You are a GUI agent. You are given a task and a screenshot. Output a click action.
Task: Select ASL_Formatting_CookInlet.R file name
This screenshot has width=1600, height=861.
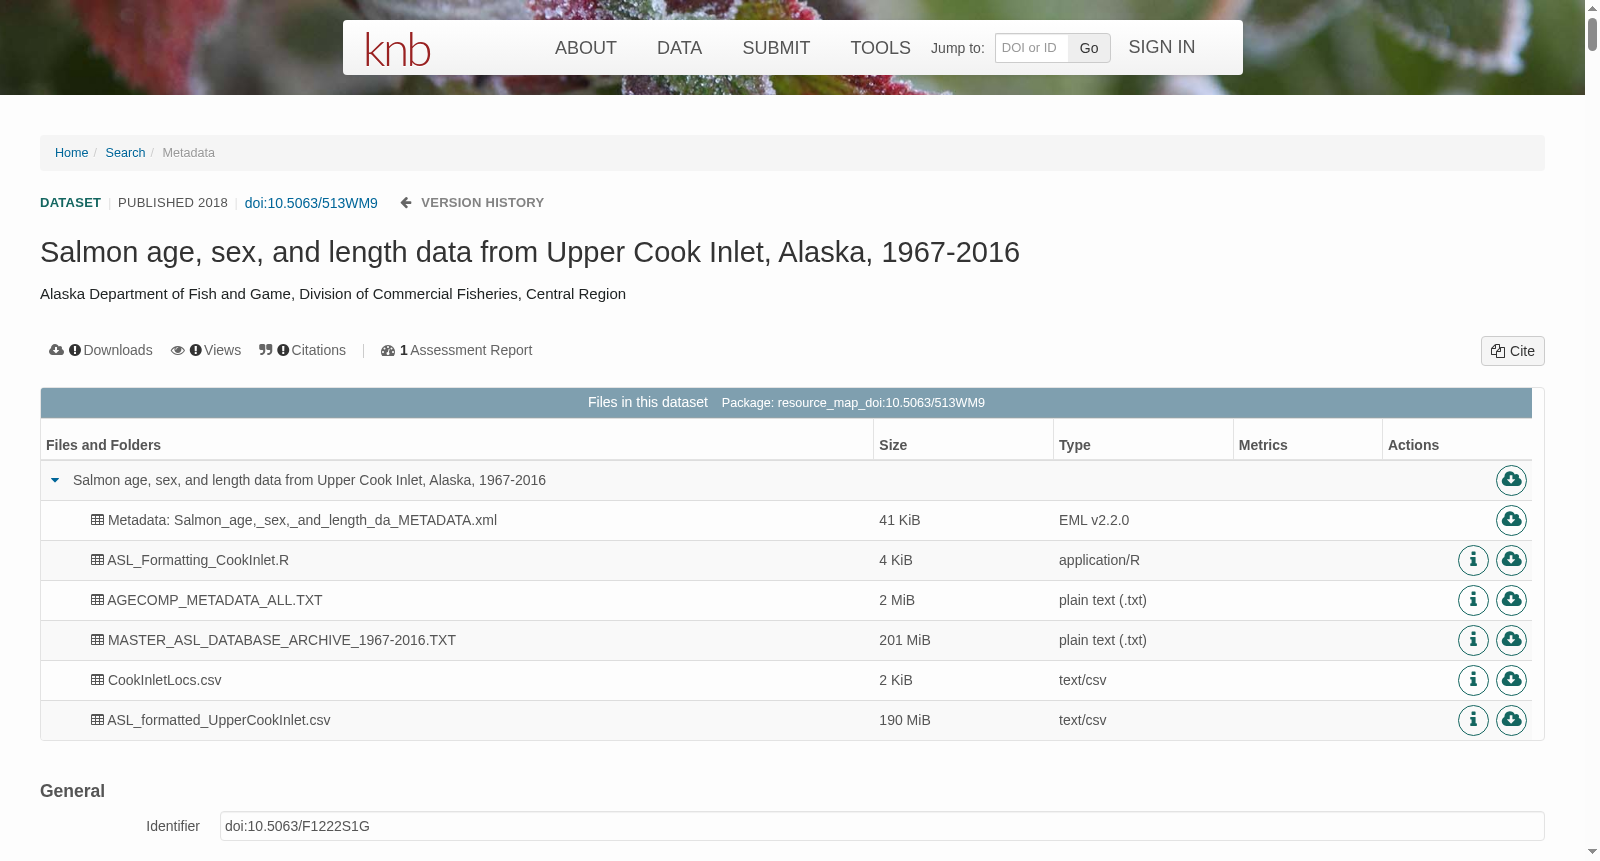(x=198, y=560)
